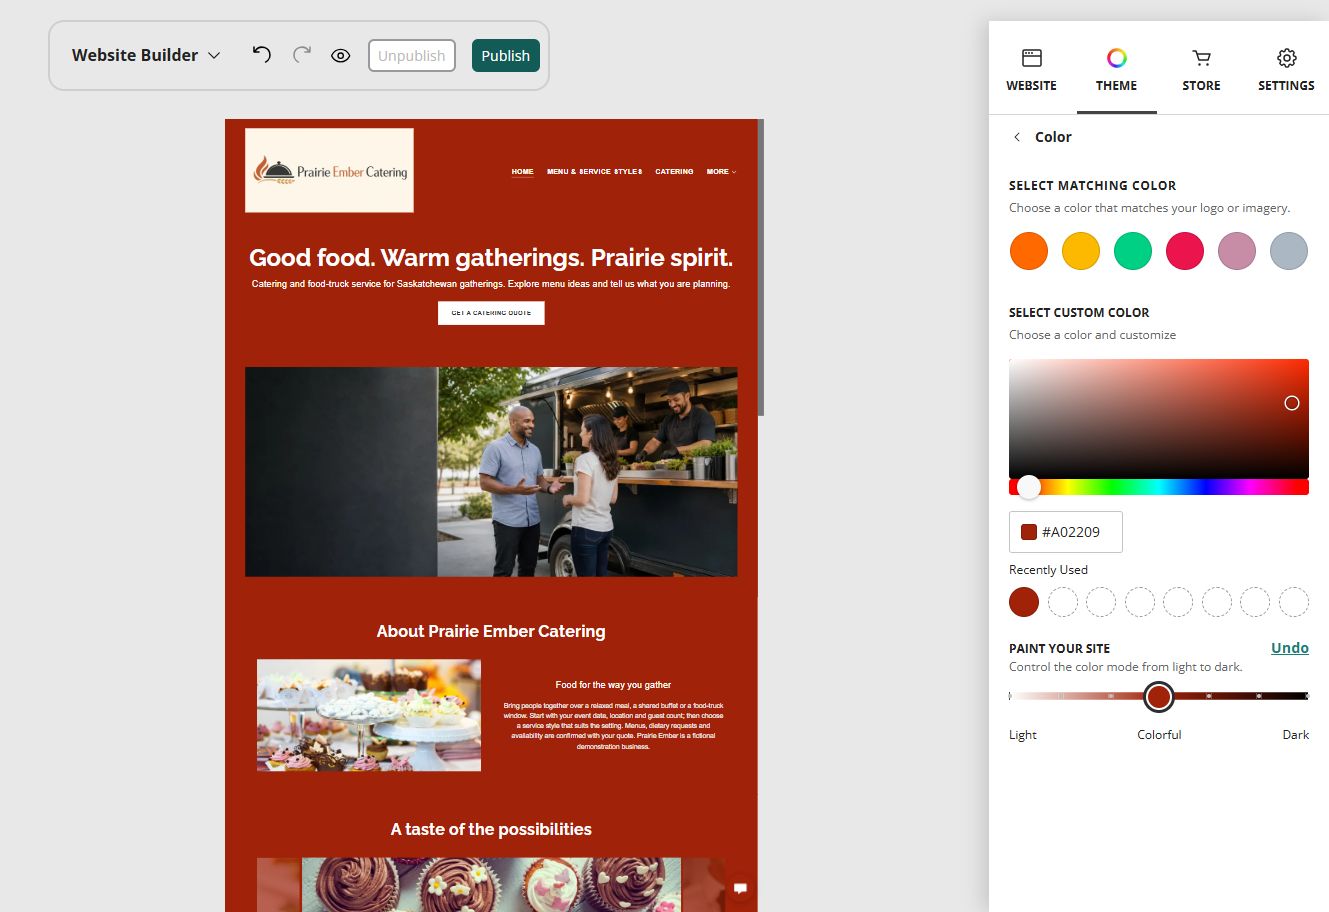
Task: Click 'Food for the way you gather' text
Action: (x=613, y=685)
